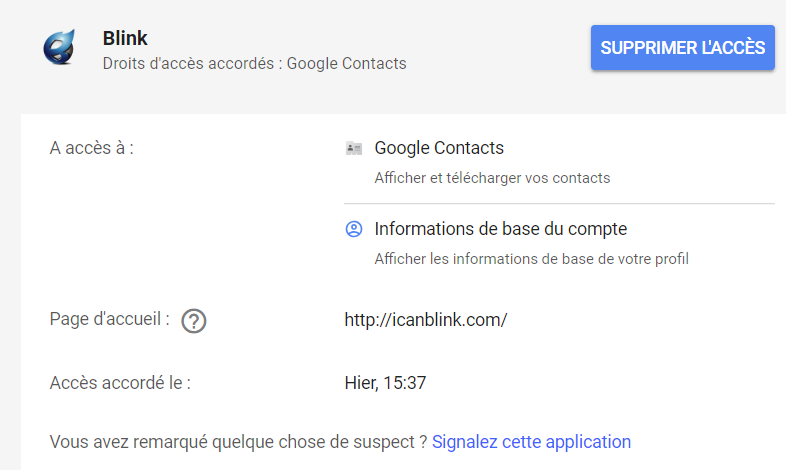The width and height of the screenshot is (786, 470).
Task: Click the divider line between permissions
Action: click(x=559, y=203)
